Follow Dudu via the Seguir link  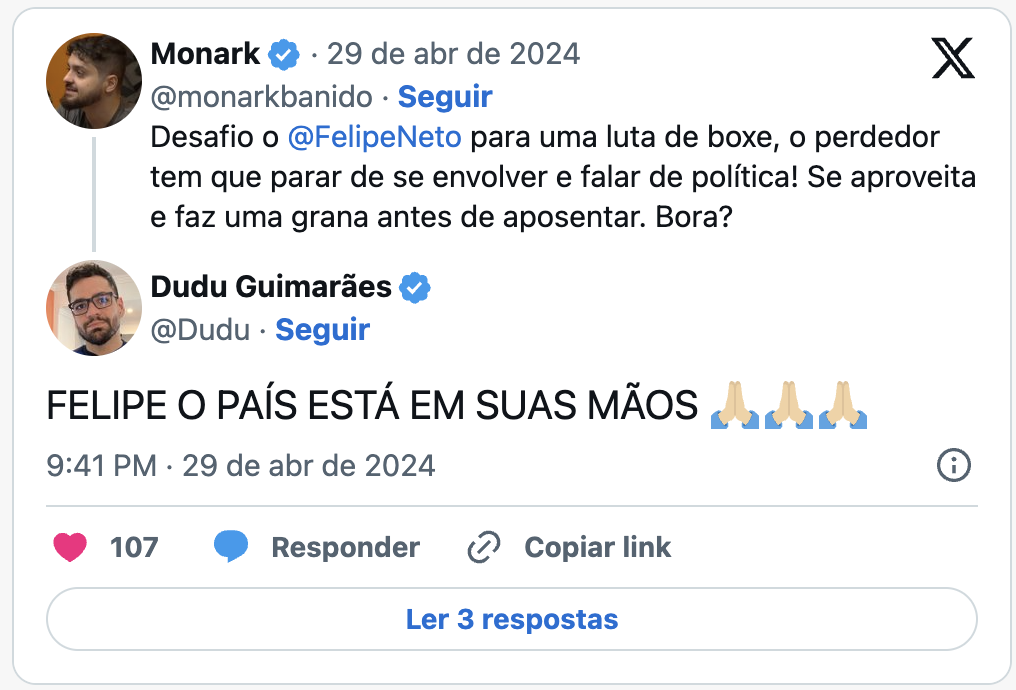pos(322,330)
